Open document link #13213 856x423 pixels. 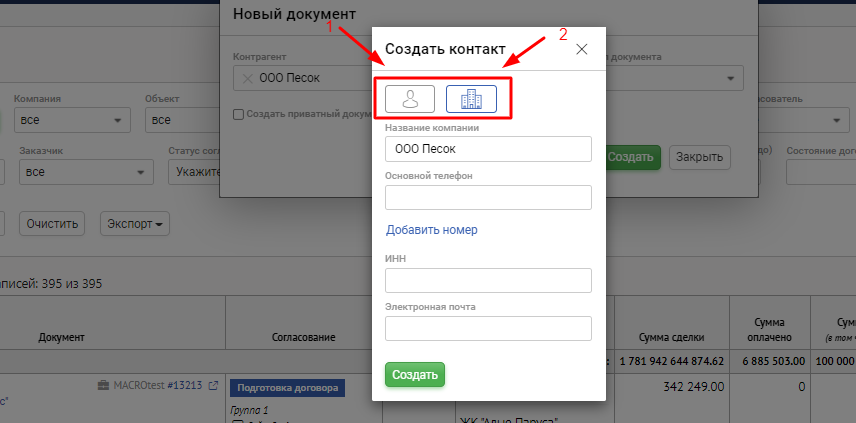coord(184,386)
